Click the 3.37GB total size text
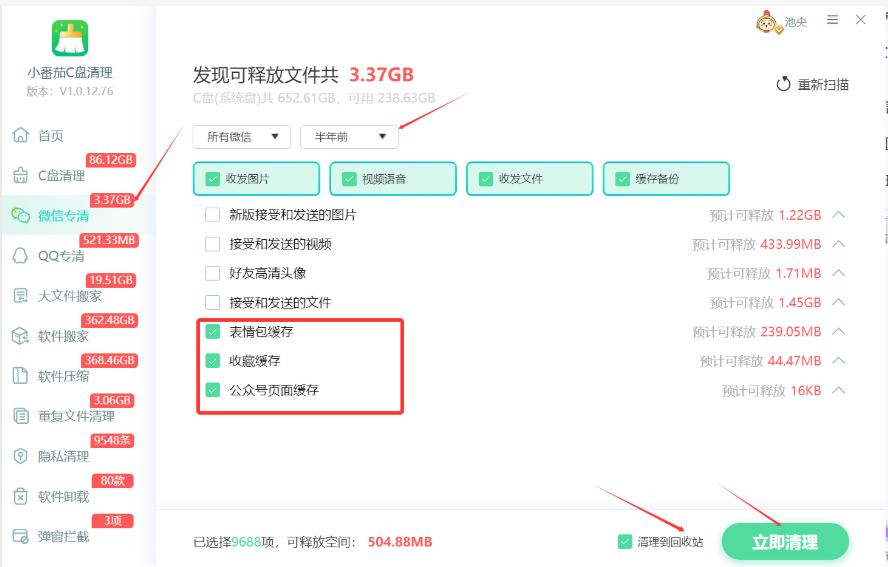Screen dimensions: 888x567 point(381,74)
